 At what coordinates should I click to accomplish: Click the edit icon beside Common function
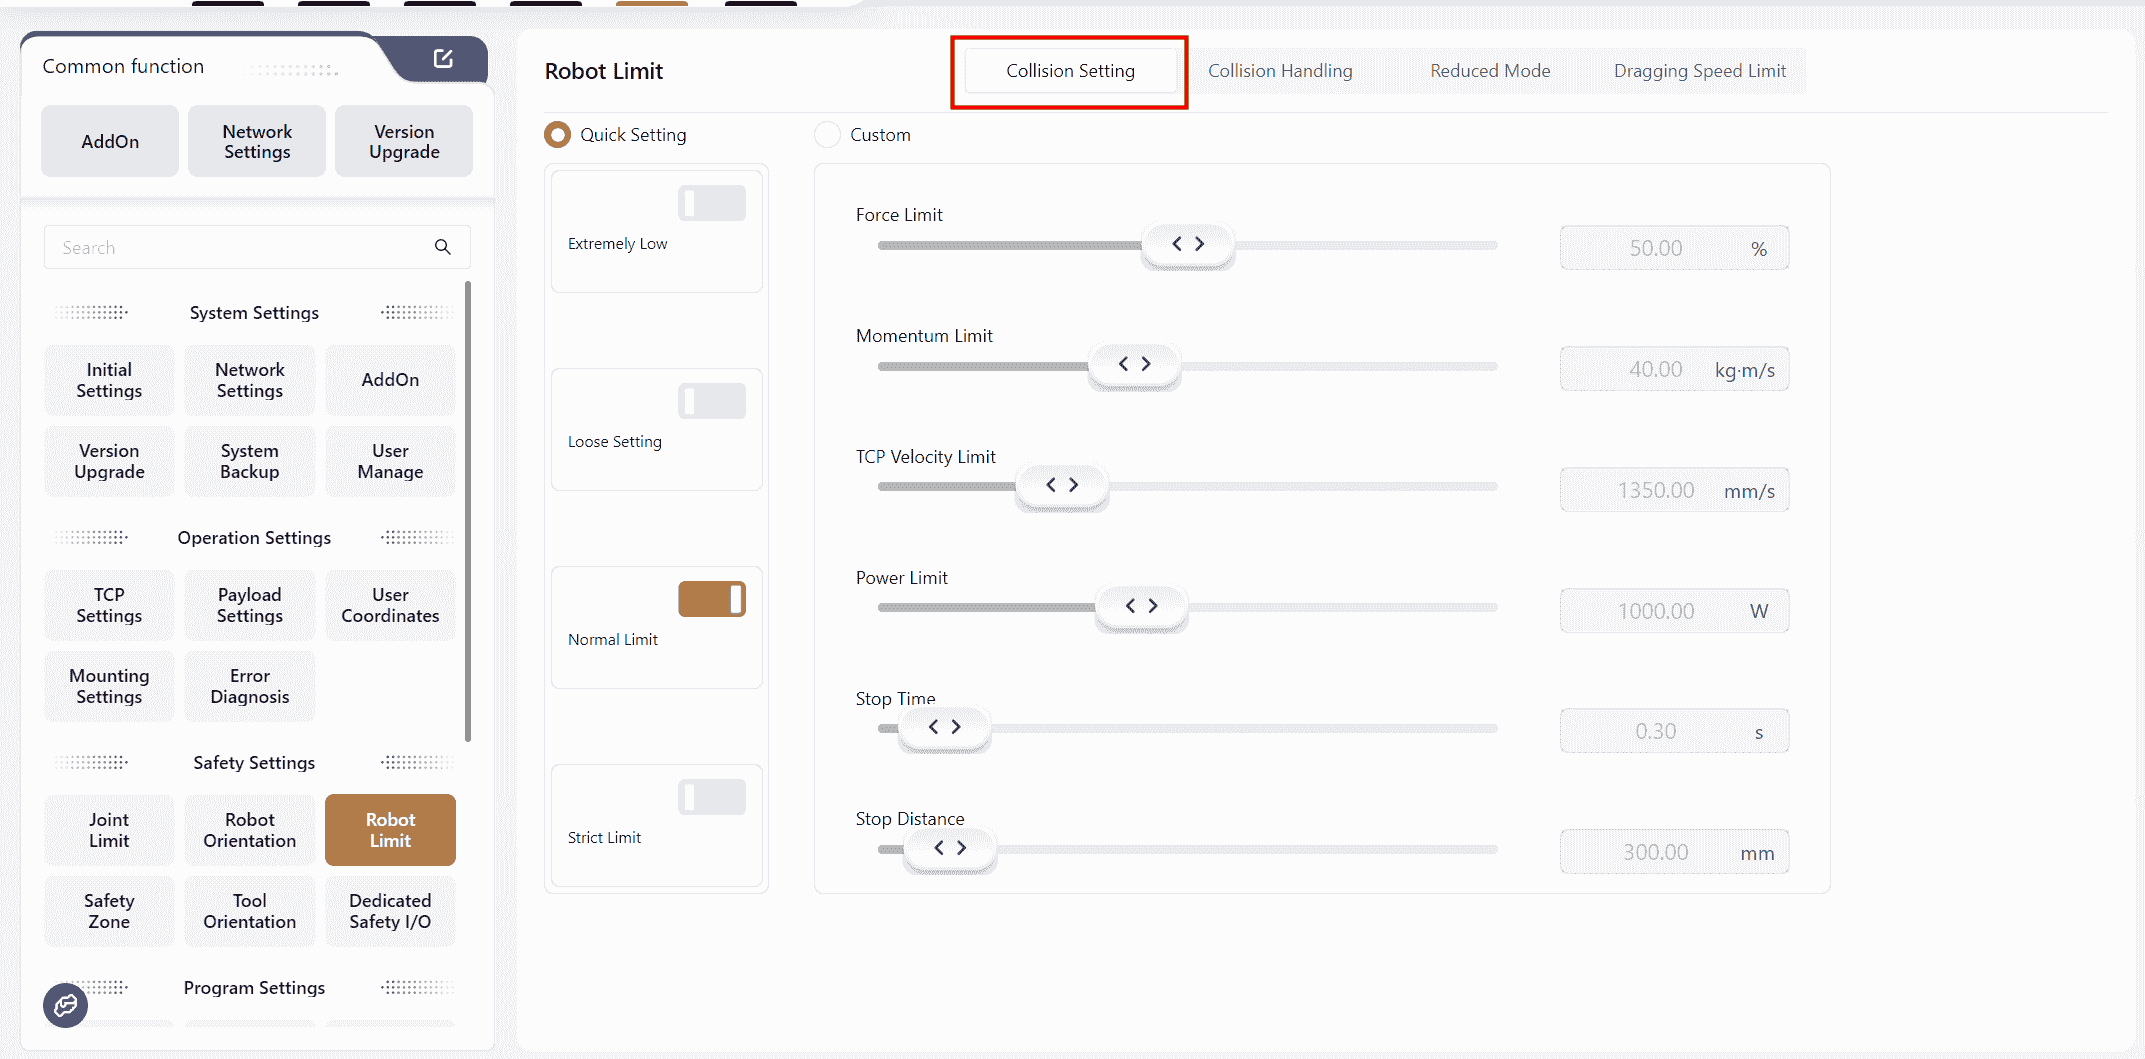click(x=443, y=59)
